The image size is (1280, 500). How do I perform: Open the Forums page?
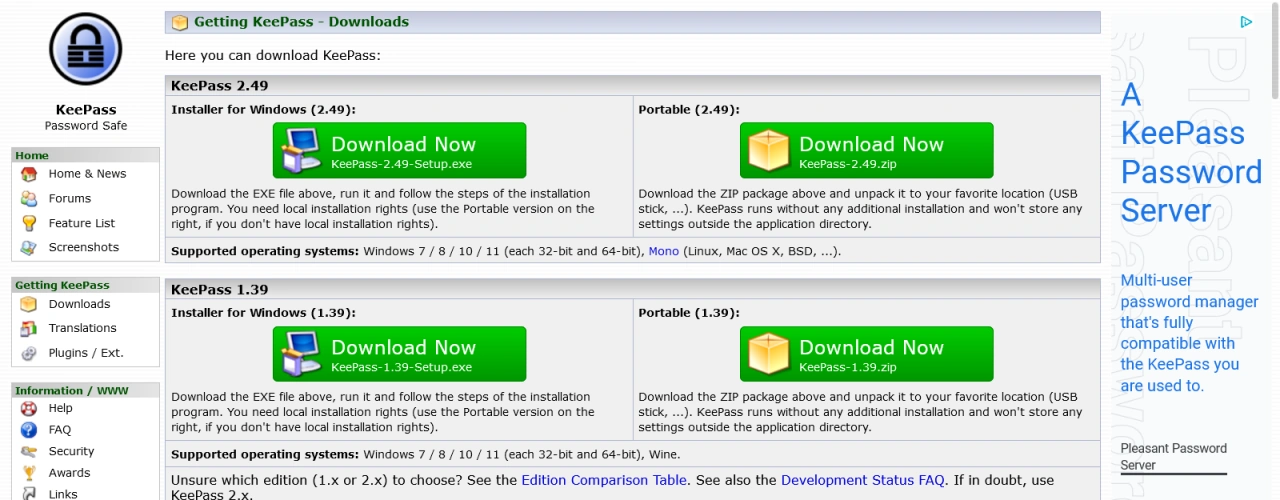tap(70, 198)
